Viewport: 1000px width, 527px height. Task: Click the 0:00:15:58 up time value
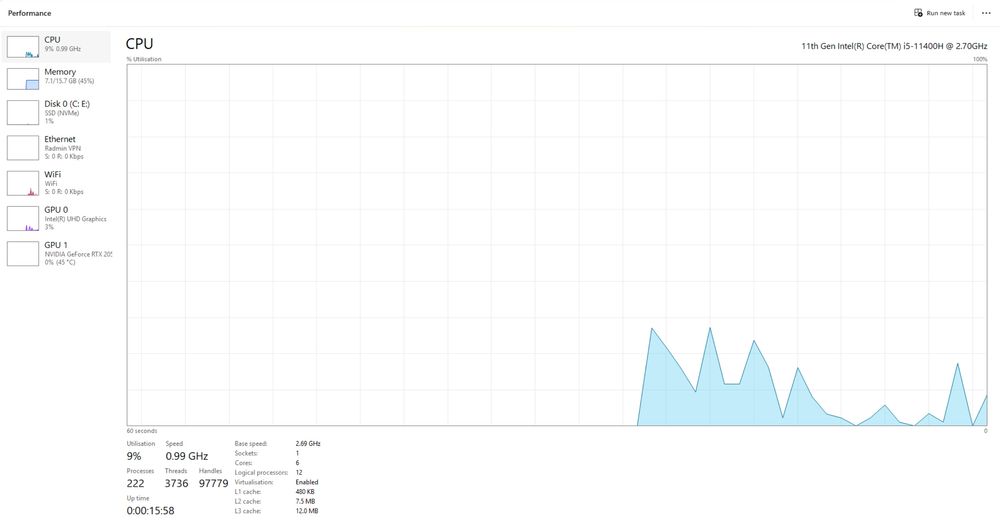151,510
